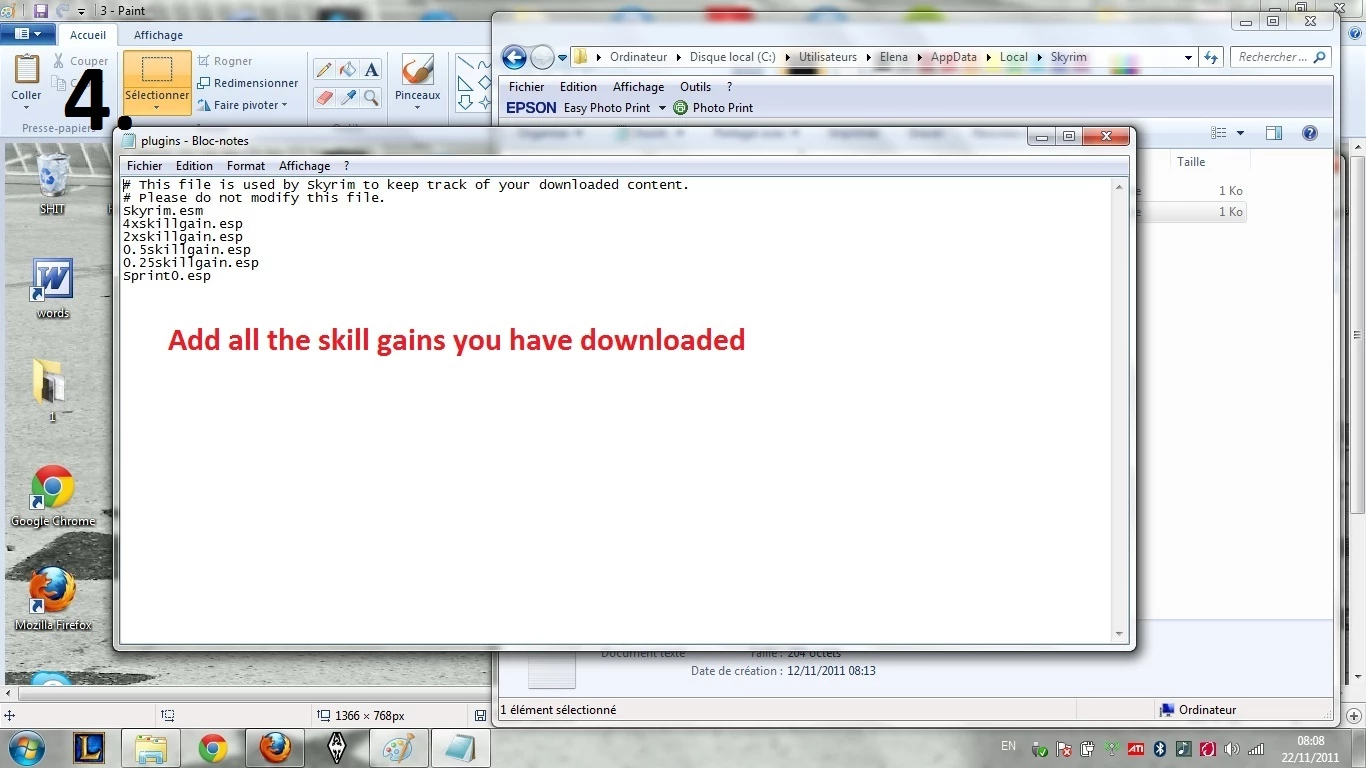Click the Explorer Forward navigation button
Viewport: 1366px width, 768px height.
tap(541, 57)
